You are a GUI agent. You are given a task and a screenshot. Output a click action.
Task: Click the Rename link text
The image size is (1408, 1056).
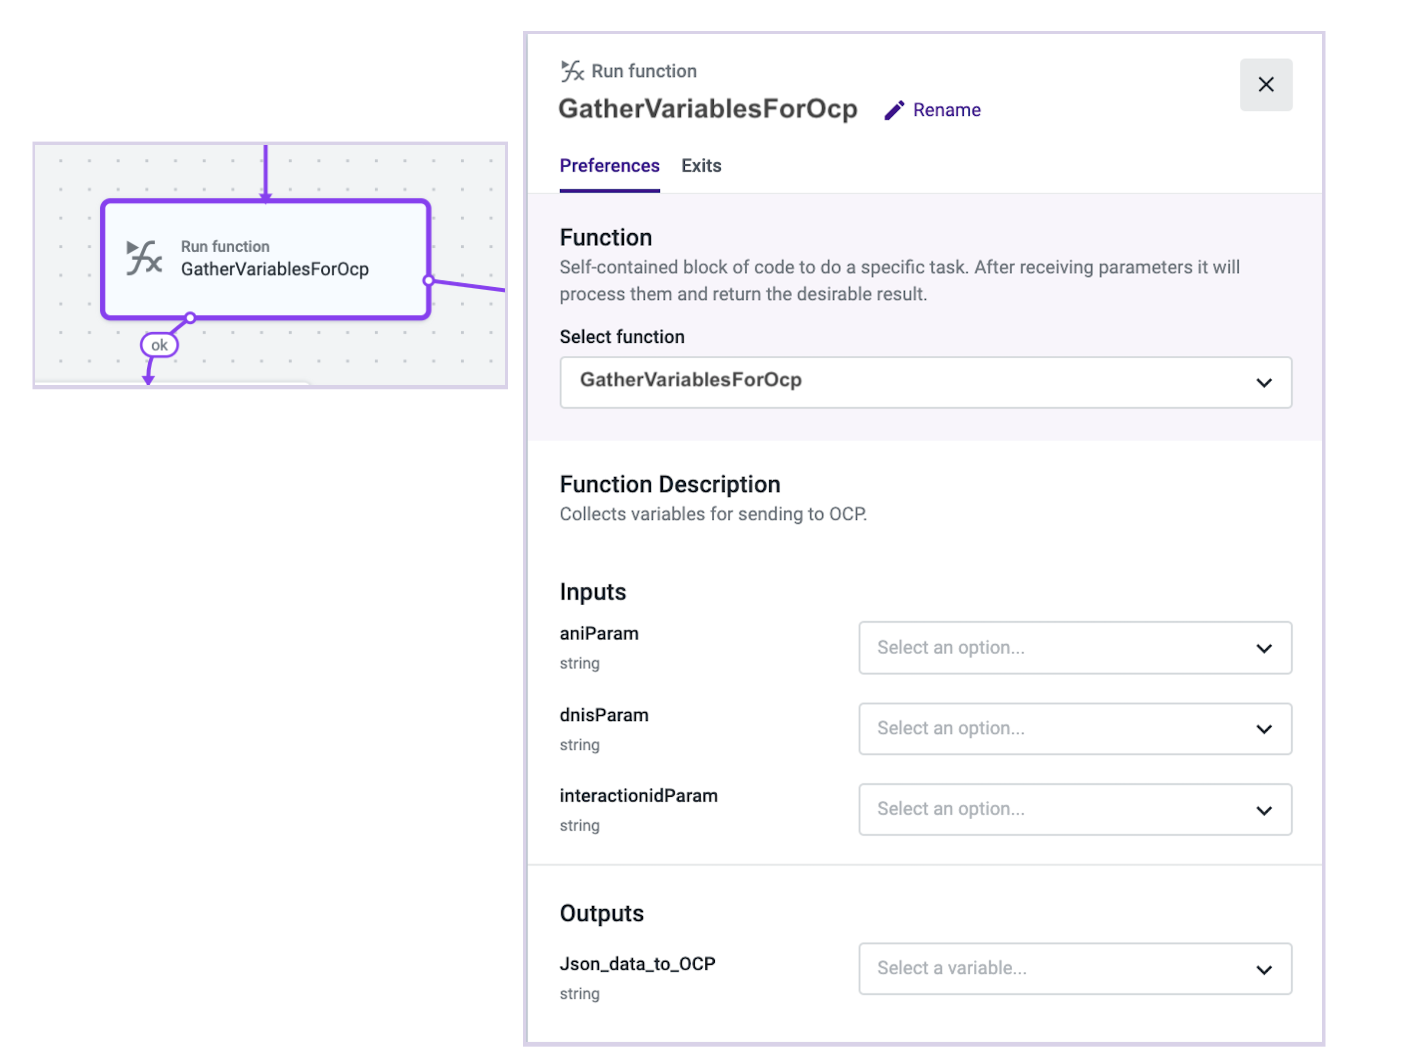[x=946, y=110]
